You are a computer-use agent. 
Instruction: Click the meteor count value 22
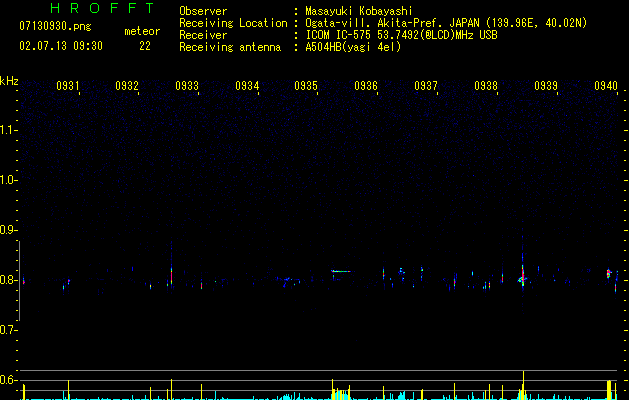(x=145, y=46)
